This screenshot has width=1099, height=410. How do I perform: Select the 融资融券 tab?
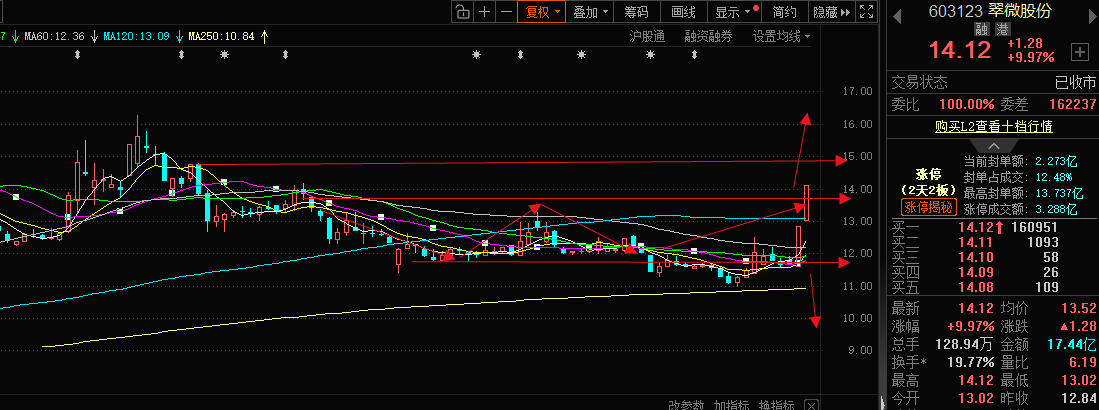(x=708, y=36)
